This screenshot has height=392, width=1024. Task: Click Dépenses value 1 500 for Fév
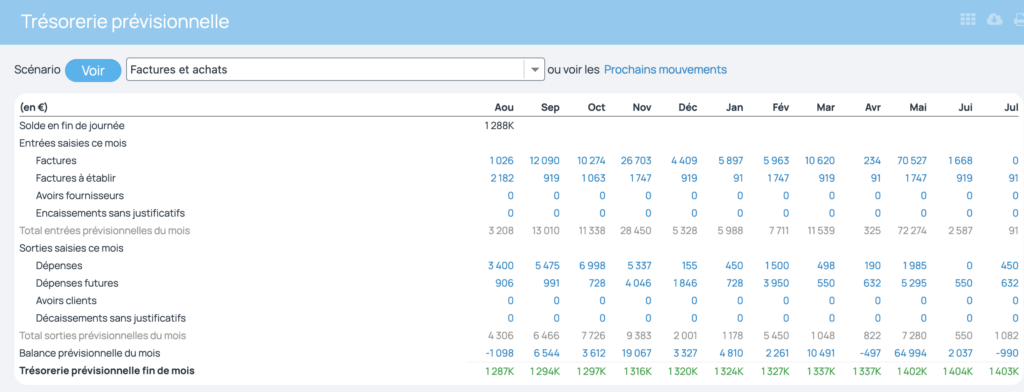(777, 266)
